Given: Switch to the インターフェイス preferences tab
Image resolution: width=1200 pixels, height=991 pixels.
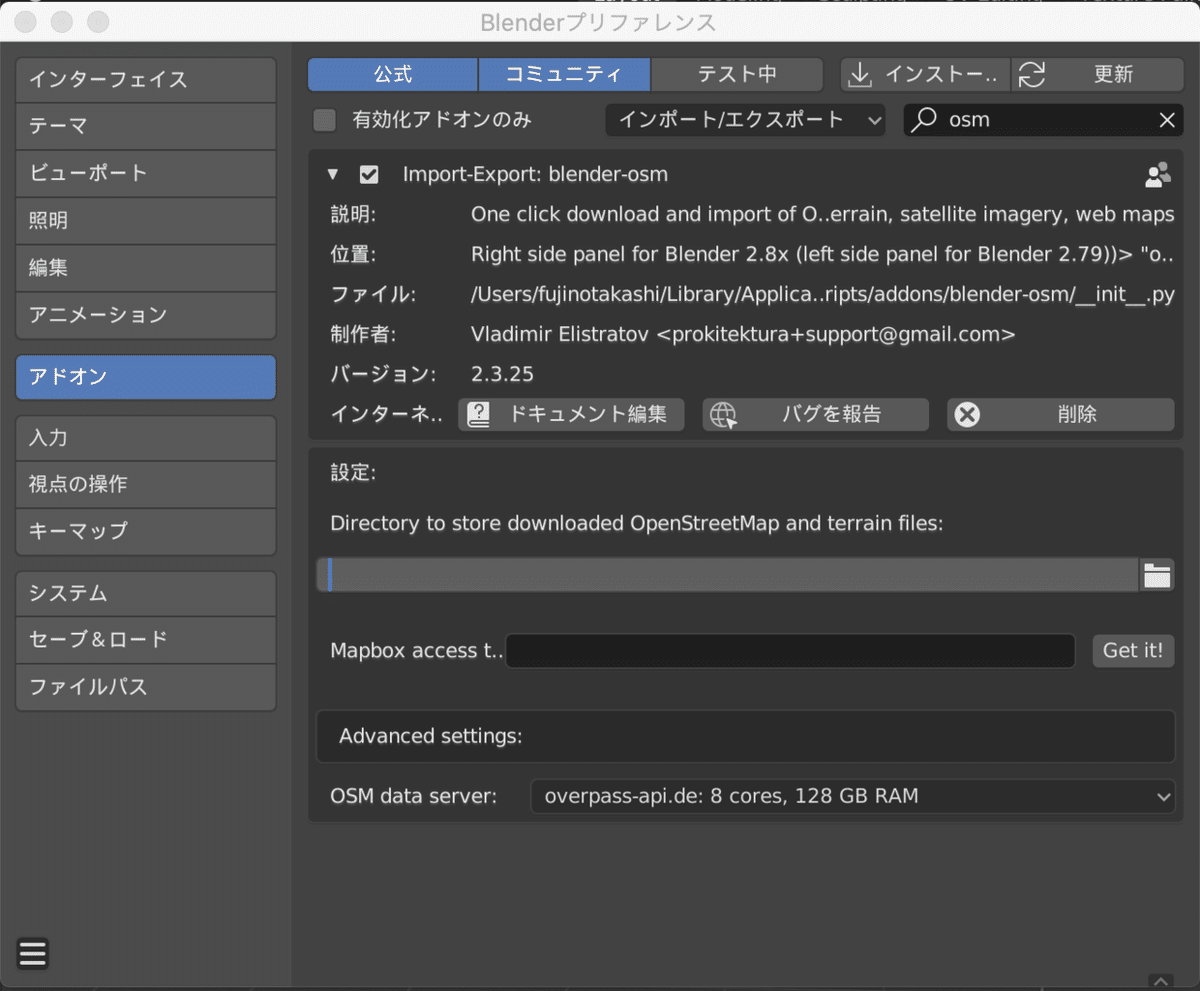Looking at the screenshot, I should (x=146, y=79).
